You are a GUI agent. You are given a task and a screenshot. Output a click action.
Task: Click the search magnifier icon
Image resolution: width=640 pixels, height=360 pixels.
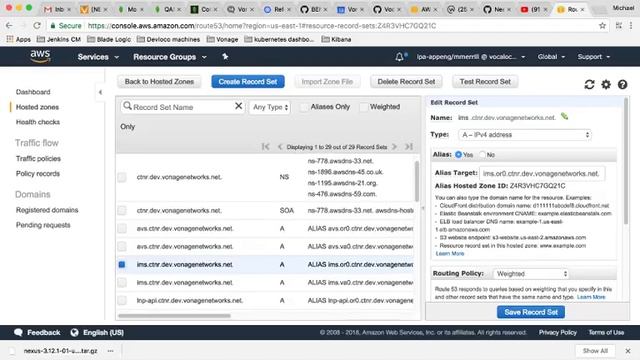pos(127,106)
